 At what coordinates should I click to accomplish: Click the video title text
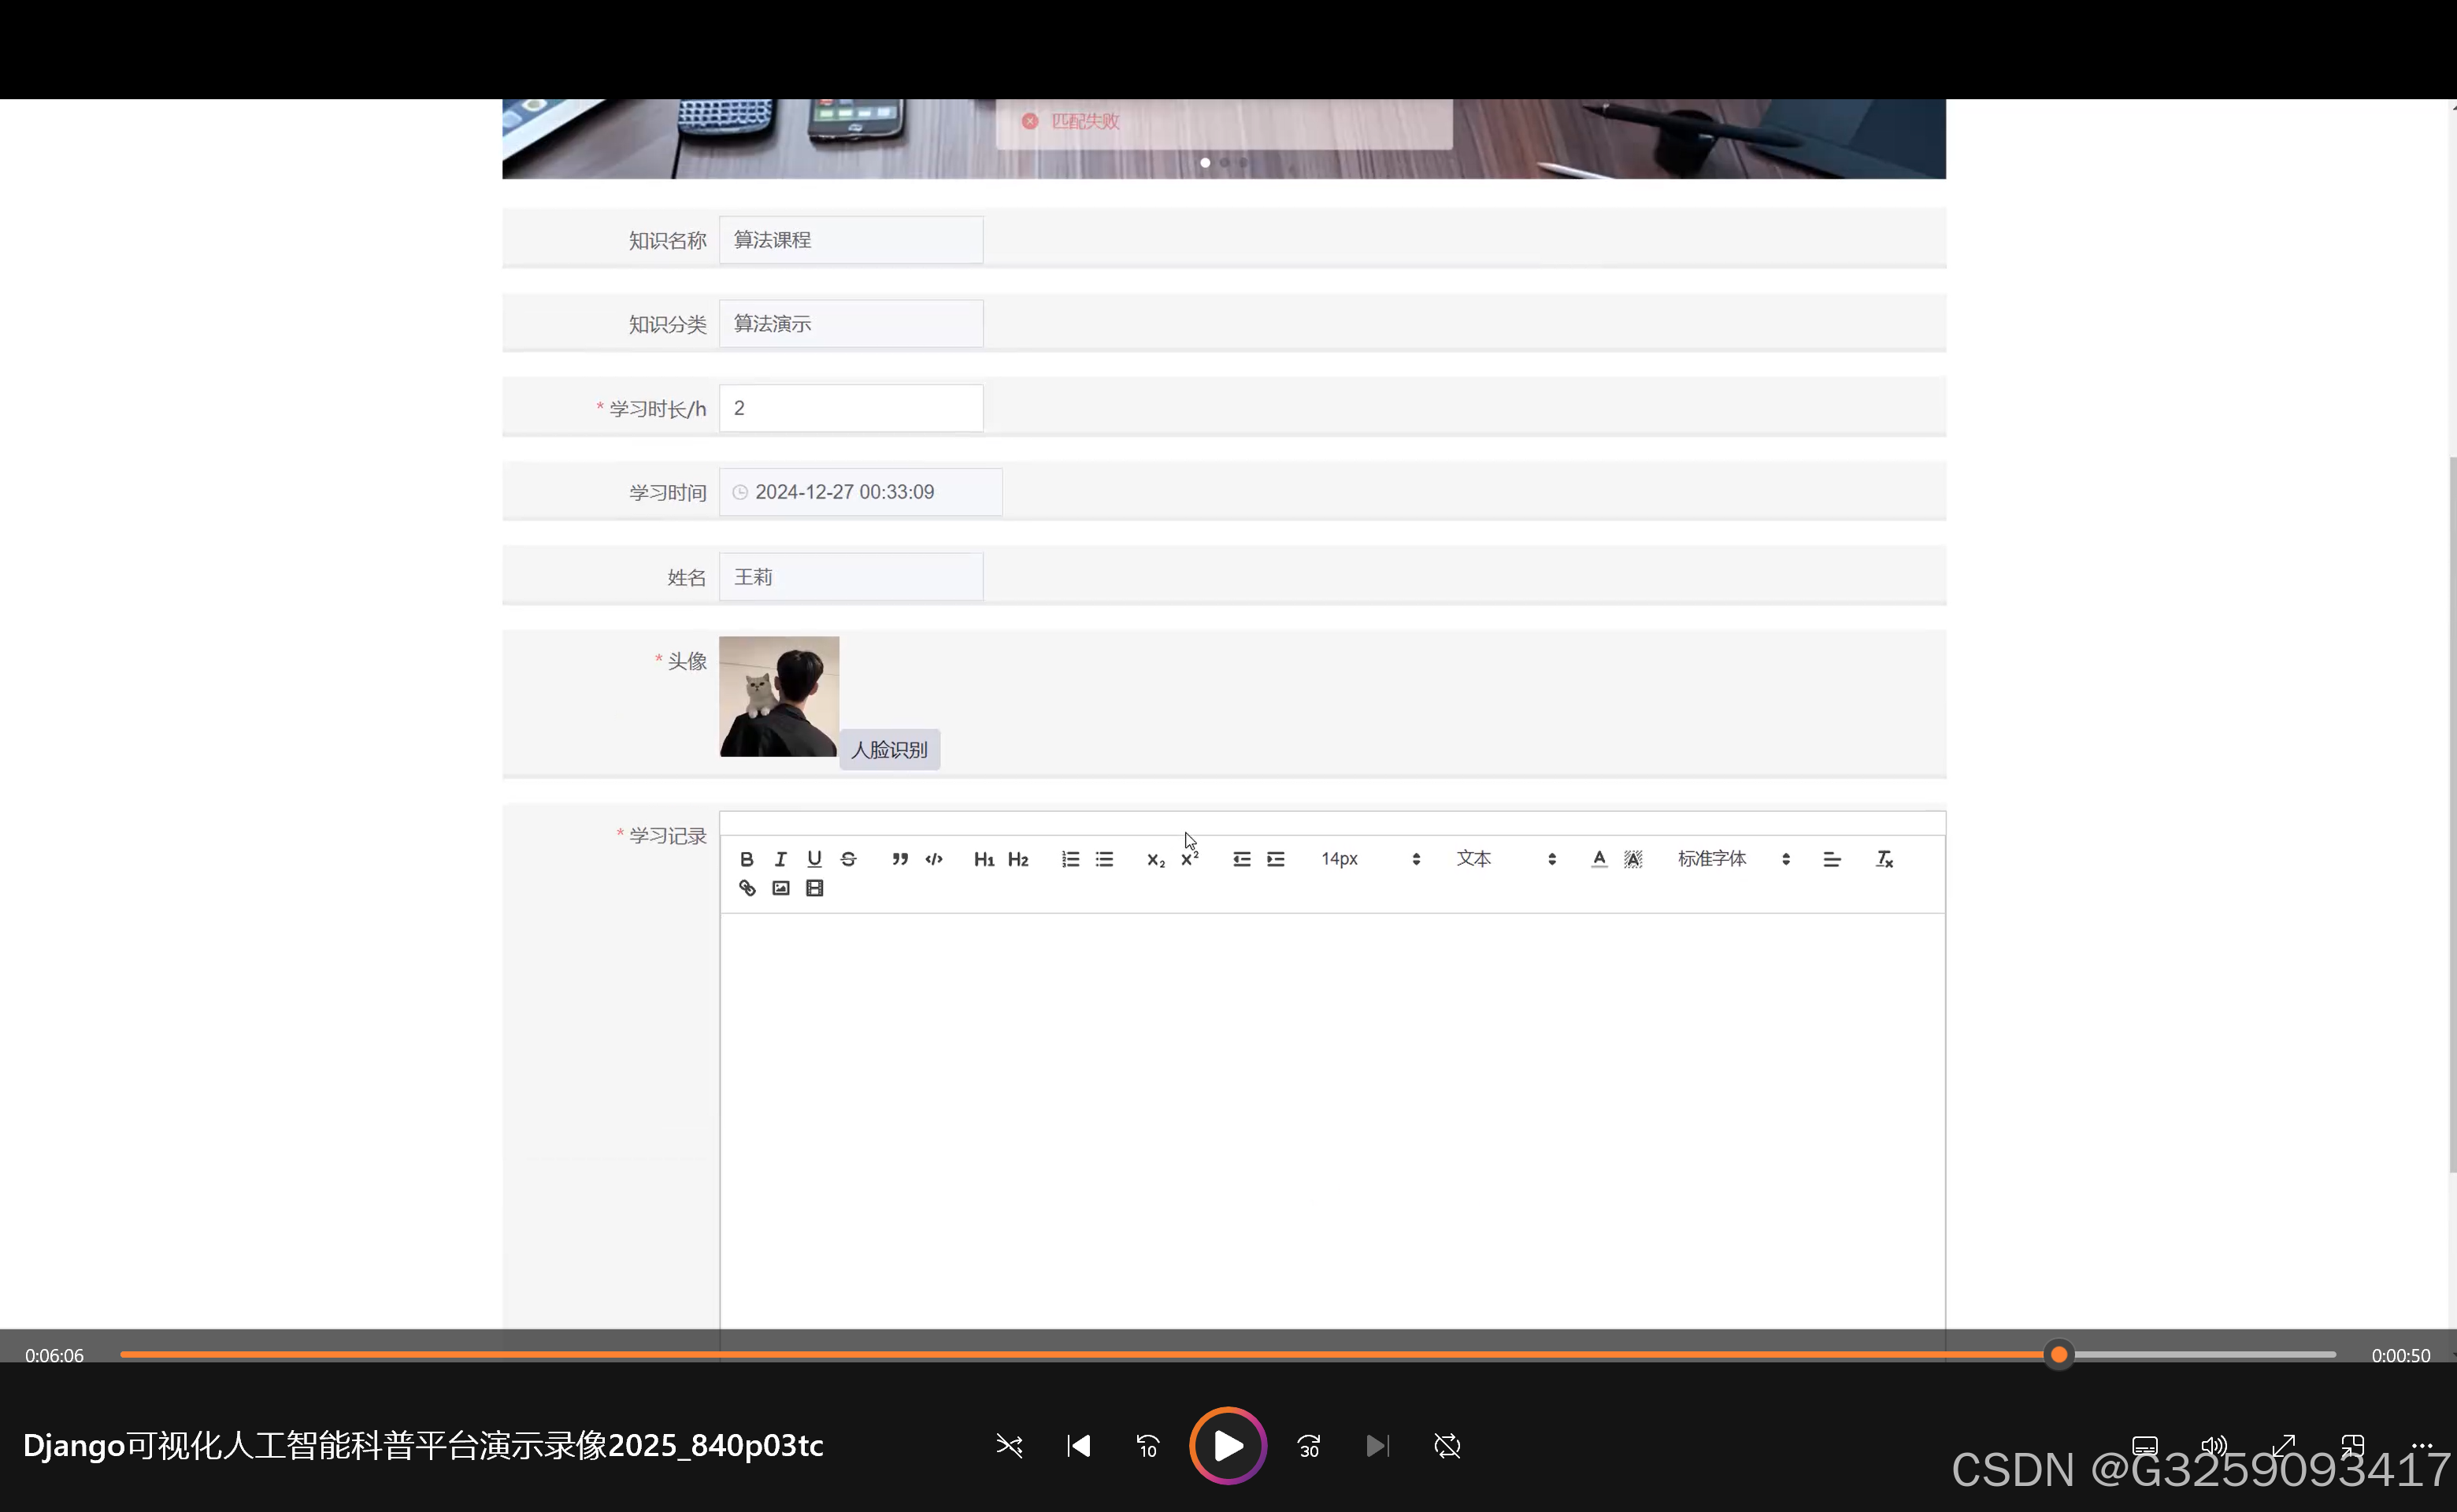(423, 1446)
